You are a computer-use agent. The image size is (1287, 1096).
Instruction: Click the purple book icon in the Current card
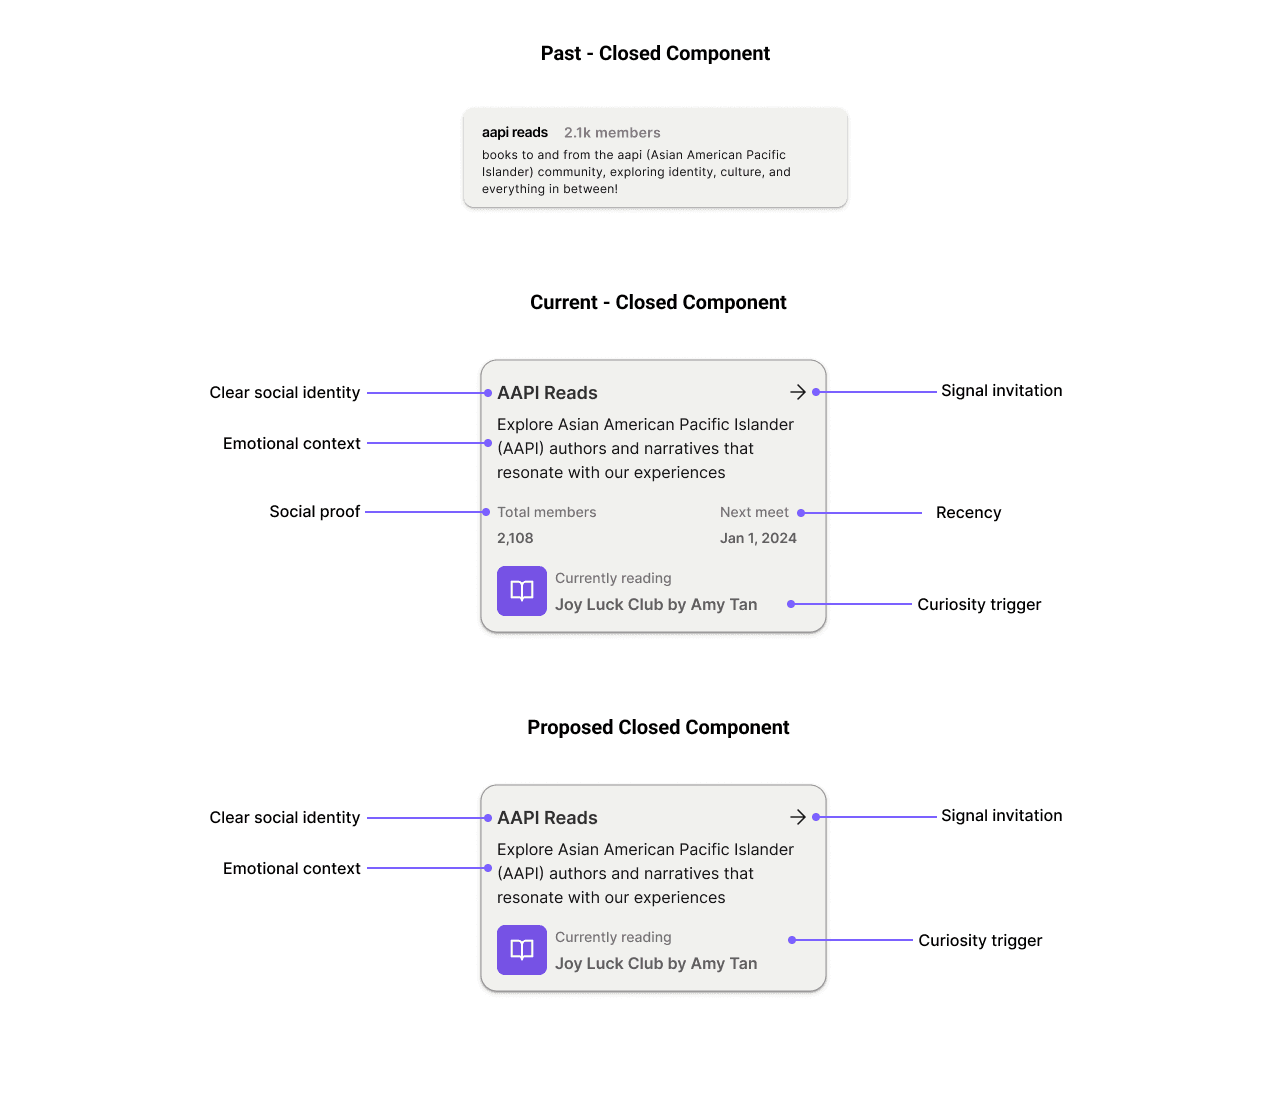(x=521, y=591)
